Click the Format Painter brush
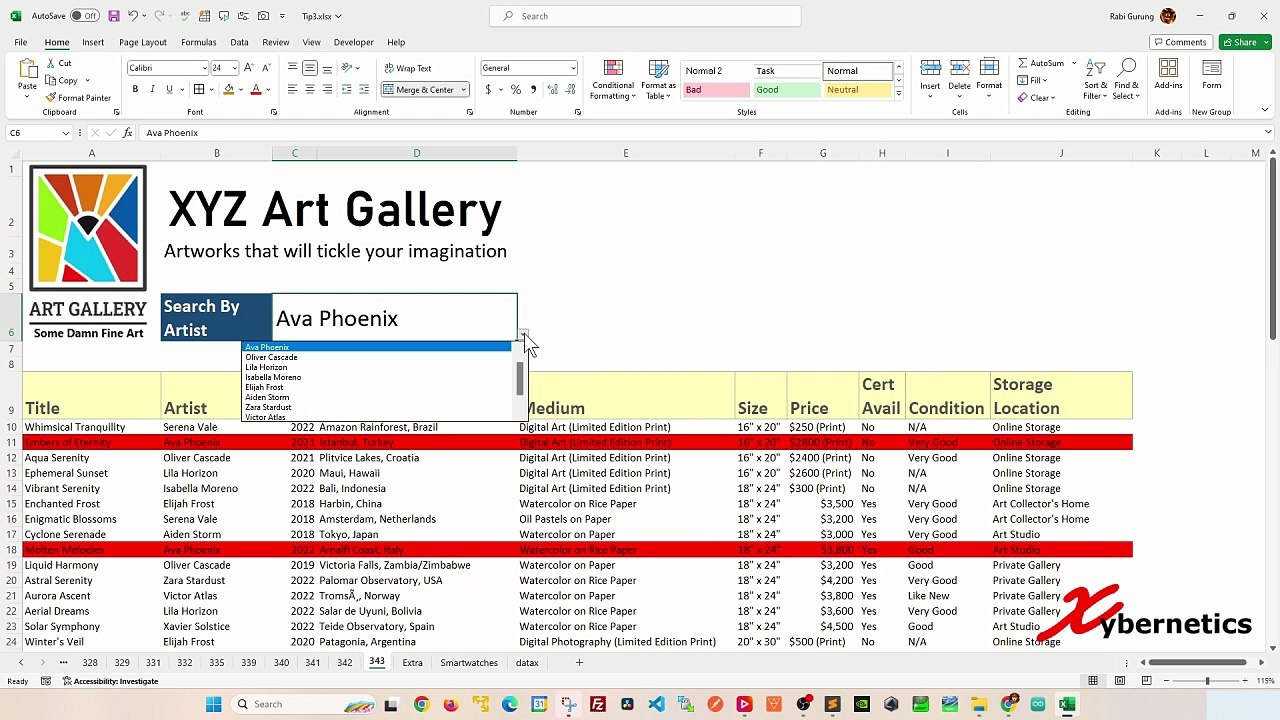 pyautogui.click(x=50, y=98)
